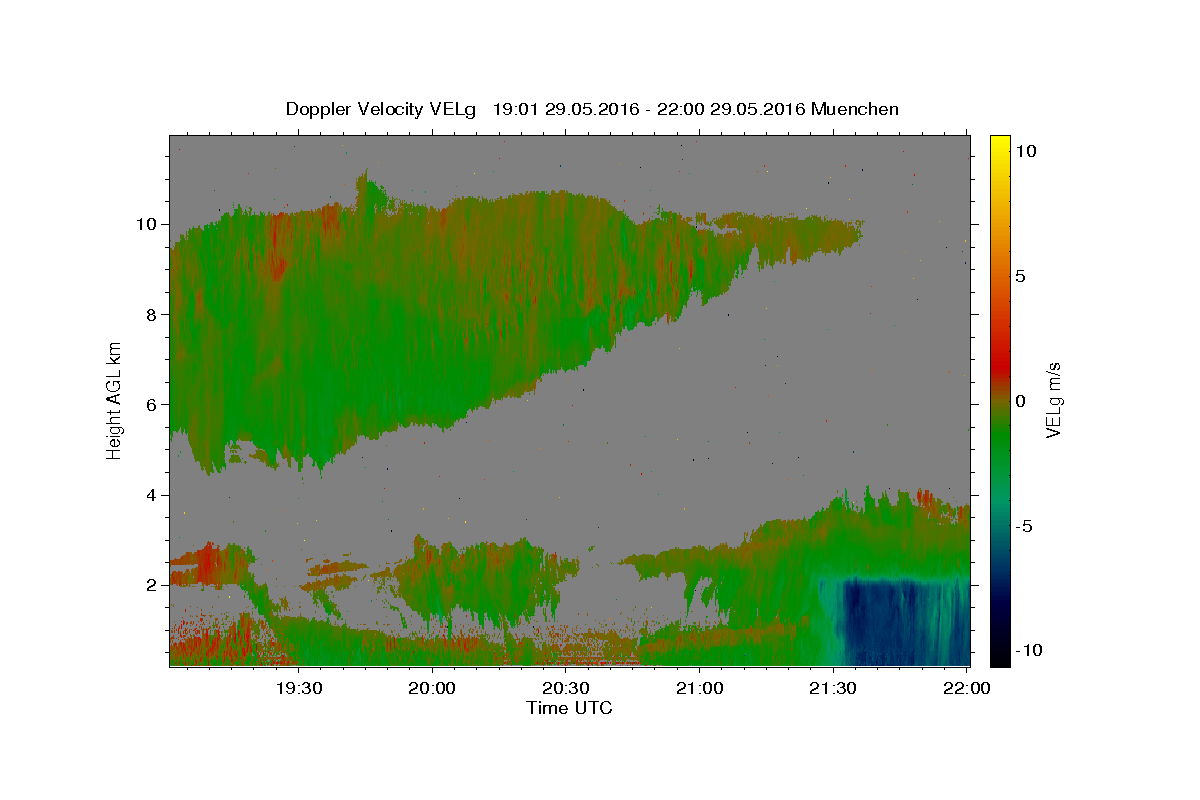The height and width of the screenshot is (800, 1200).
Task: Click the 6 km height axis label
Action: coord(154,404)
